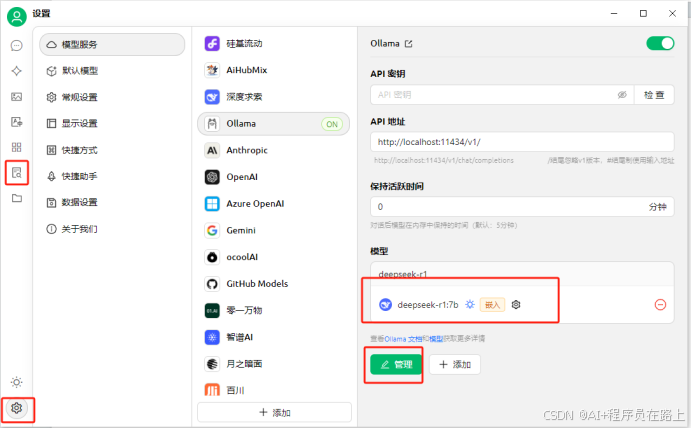691x429 pixels.
Task: Select 数据设置 settings menu item
Action: pyautogui.click(x=112, y=202)
